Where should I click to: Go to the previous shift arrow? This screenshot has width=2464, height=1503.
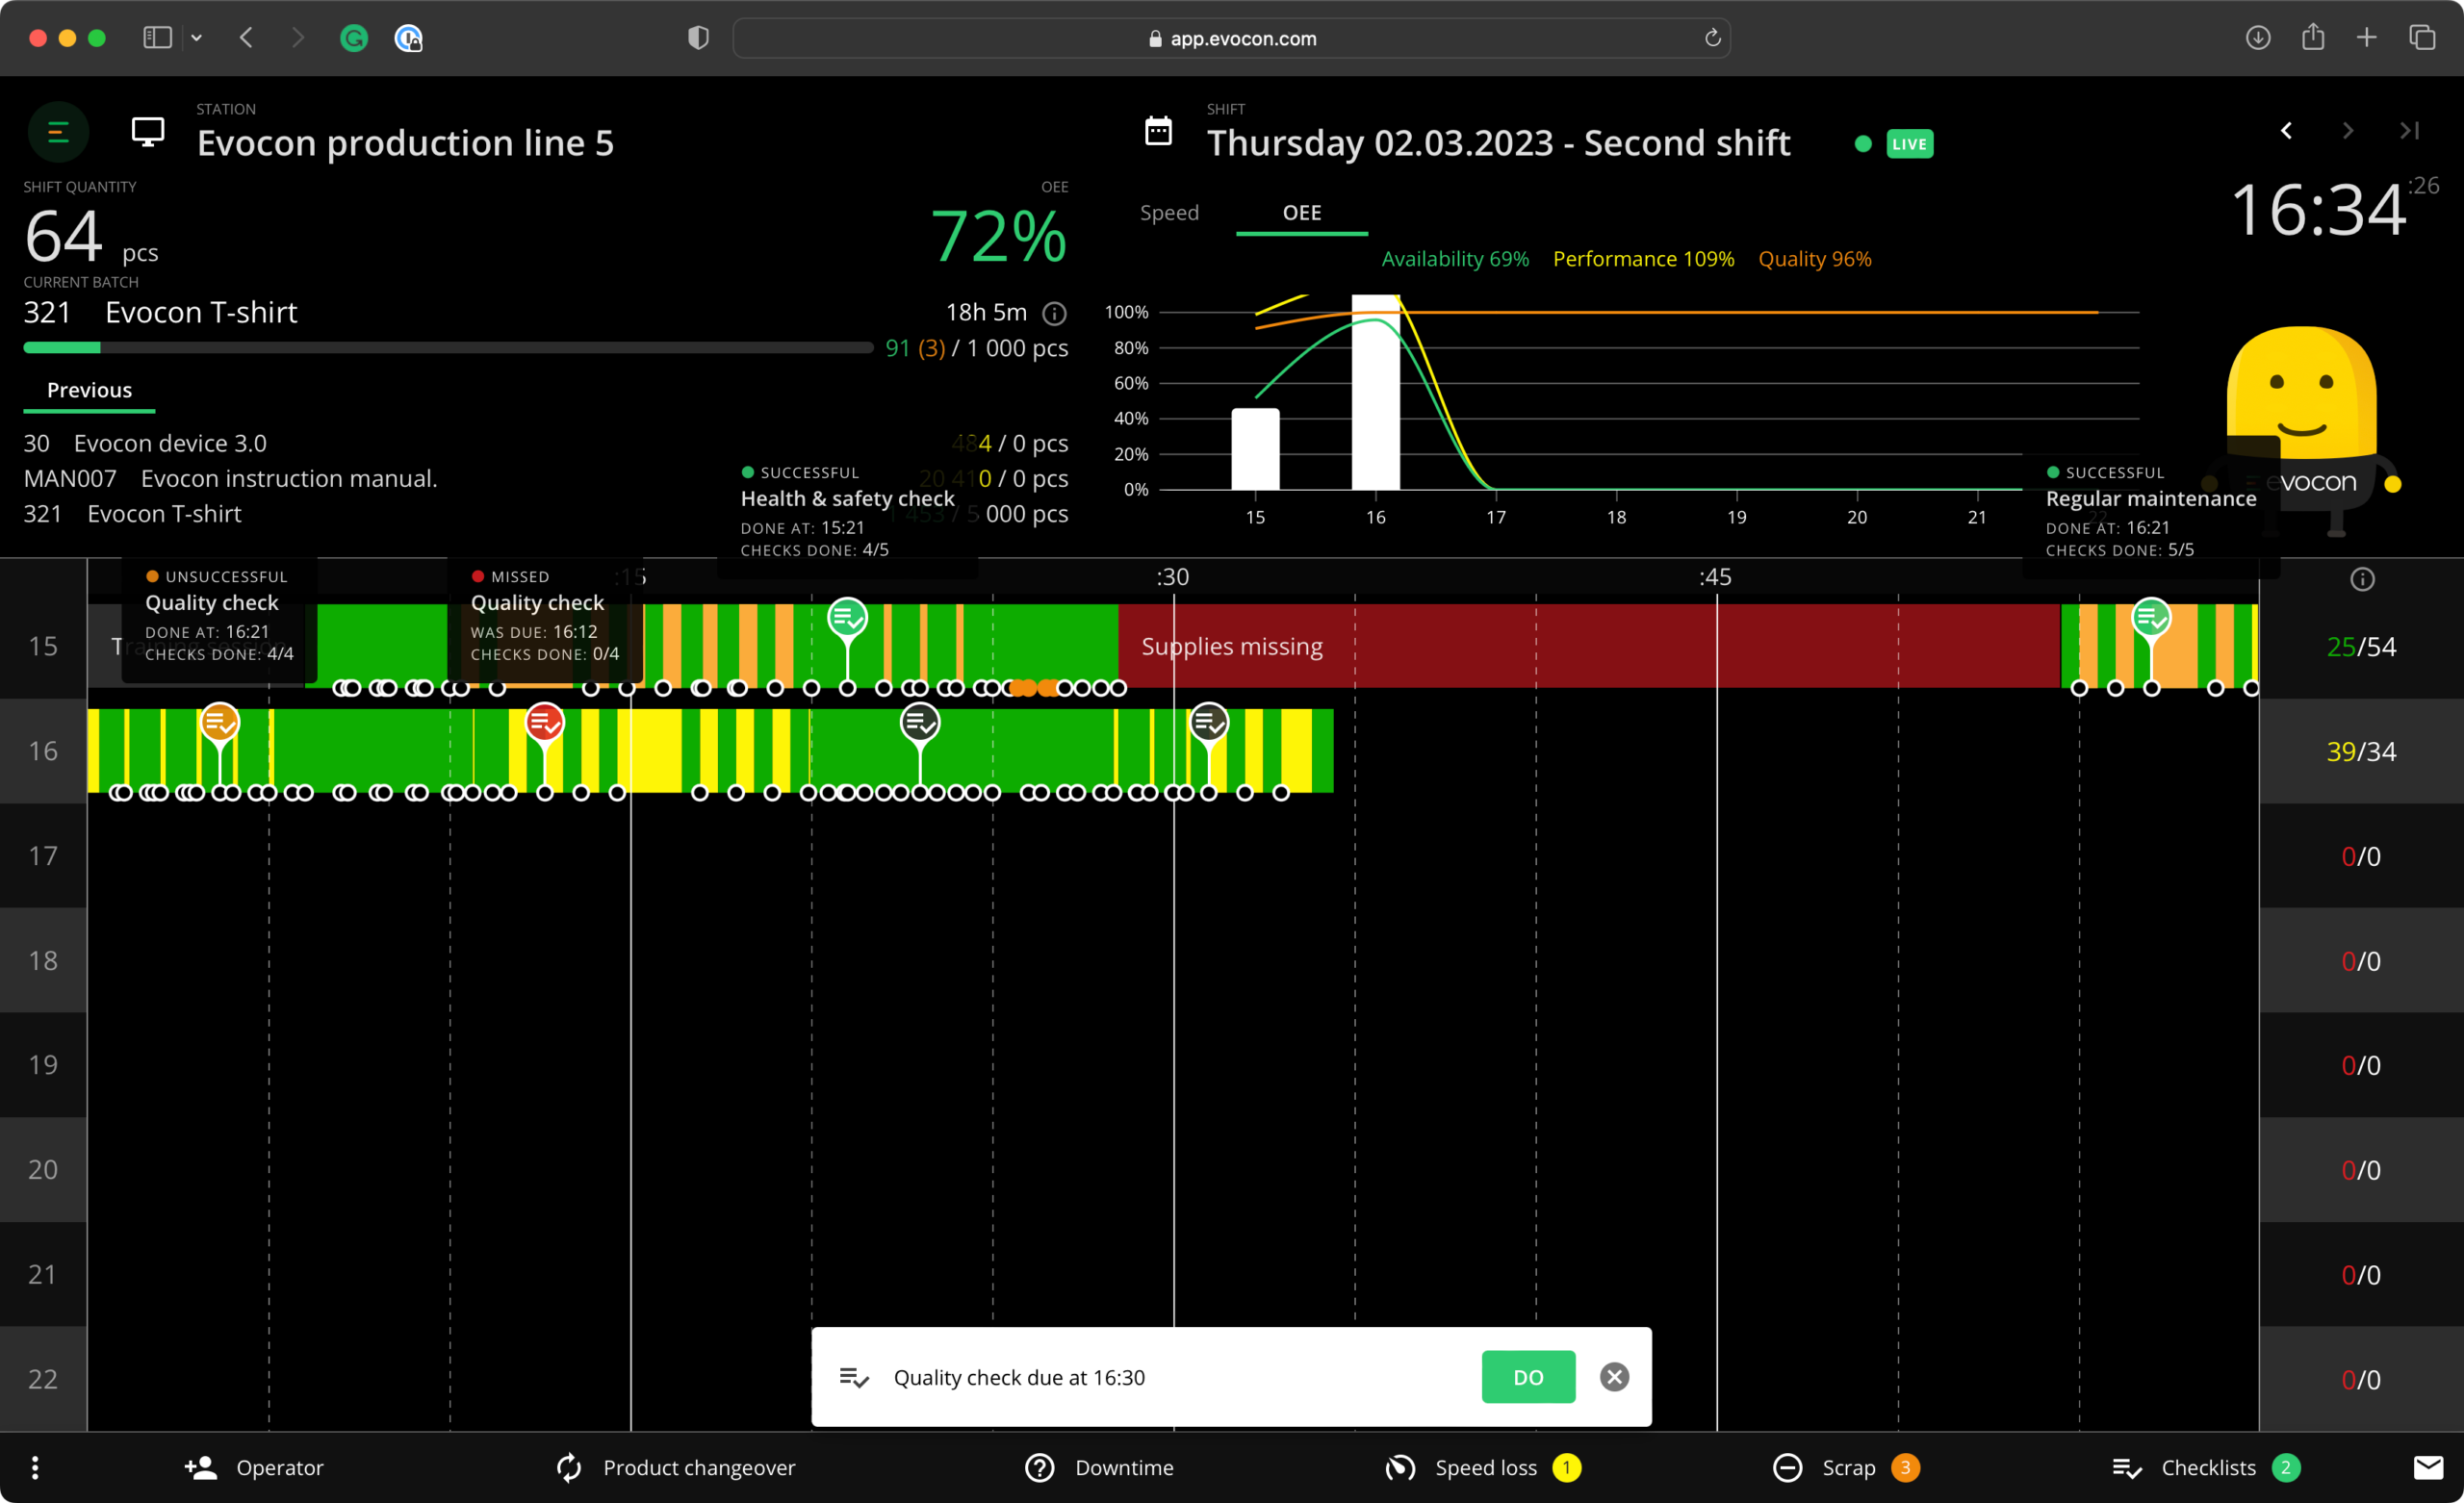tap(2286, 131)
